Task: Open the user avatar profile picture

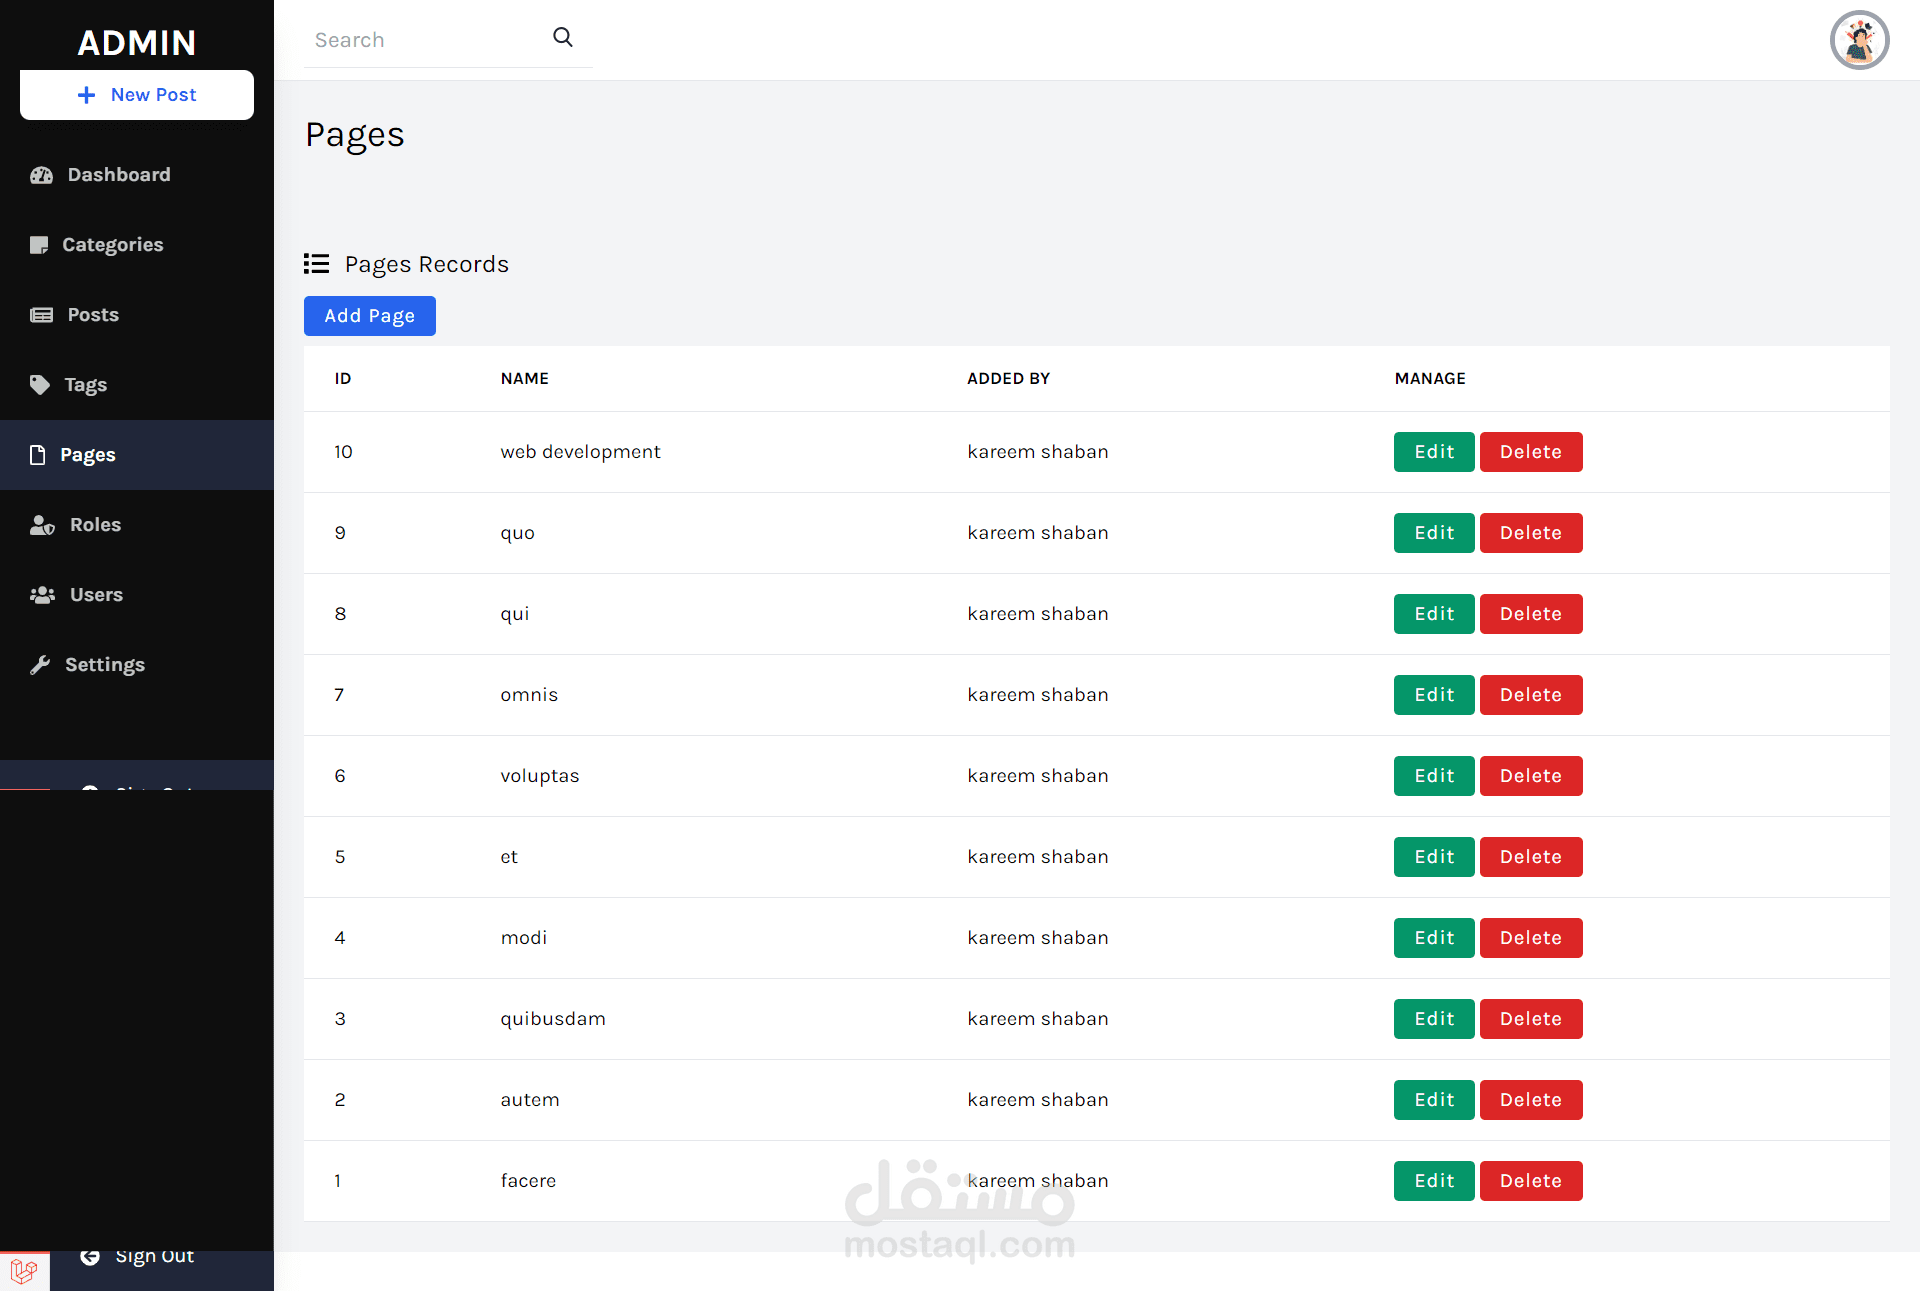Action: click(1859, 40)
